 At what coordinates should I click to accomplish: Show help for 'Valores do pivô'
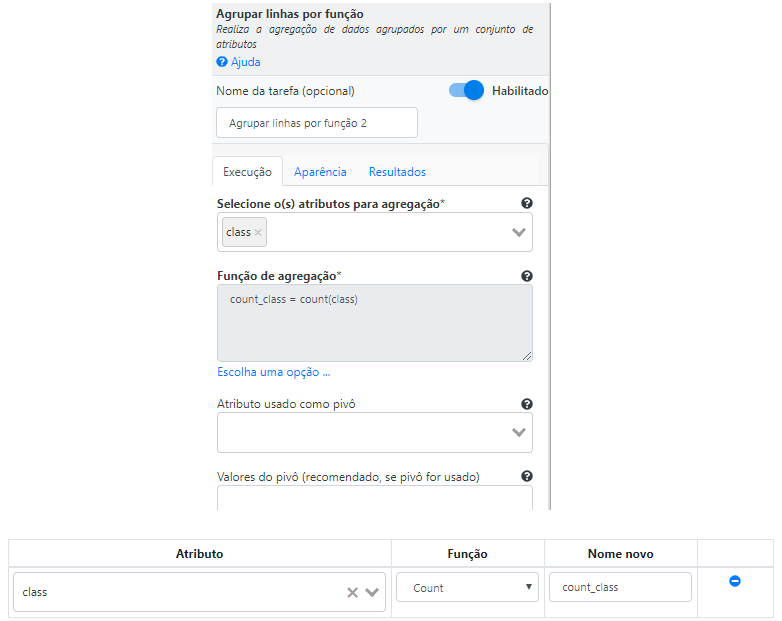point(527,476)
